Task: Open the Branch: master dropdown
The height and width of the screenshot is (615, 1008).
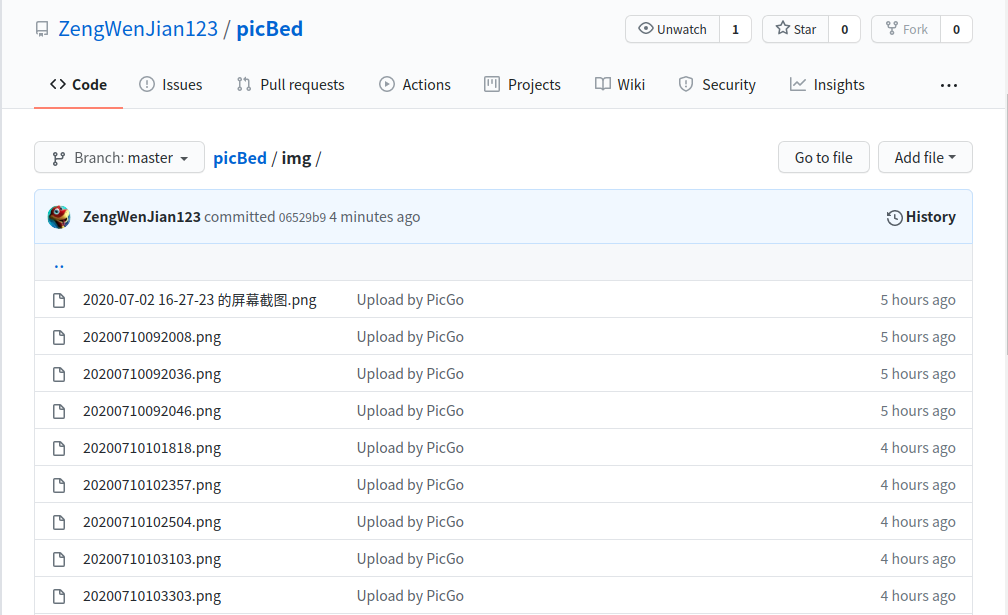Action: (x=120, y=157)
